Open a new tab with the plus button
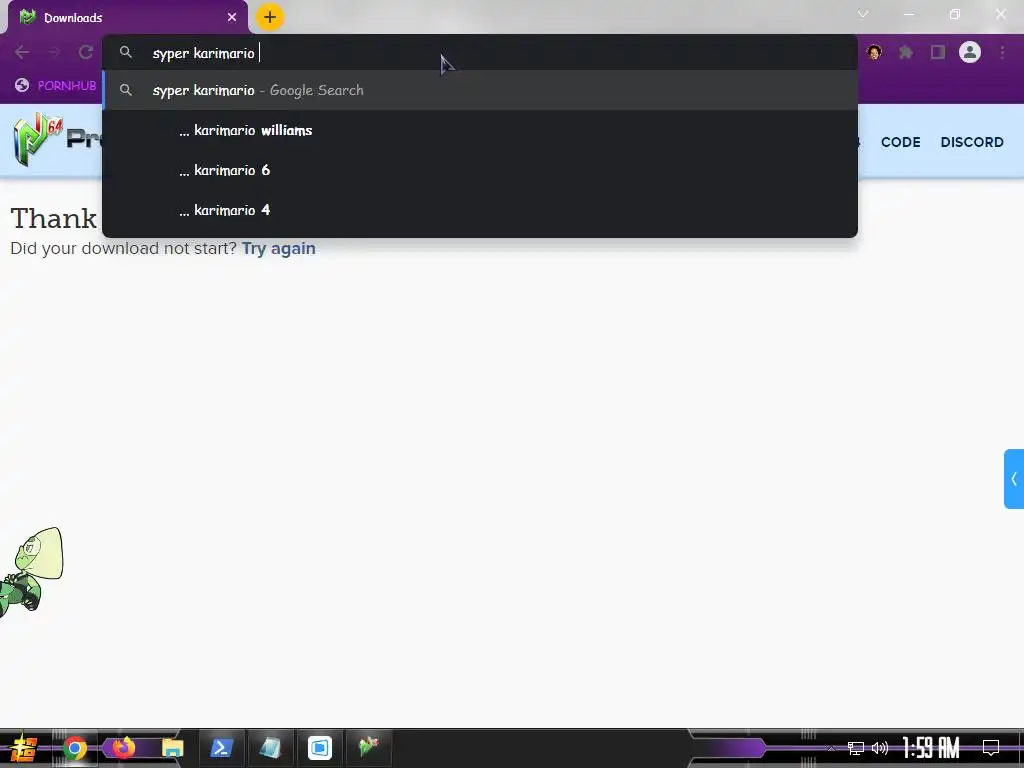 click(270, 18)
